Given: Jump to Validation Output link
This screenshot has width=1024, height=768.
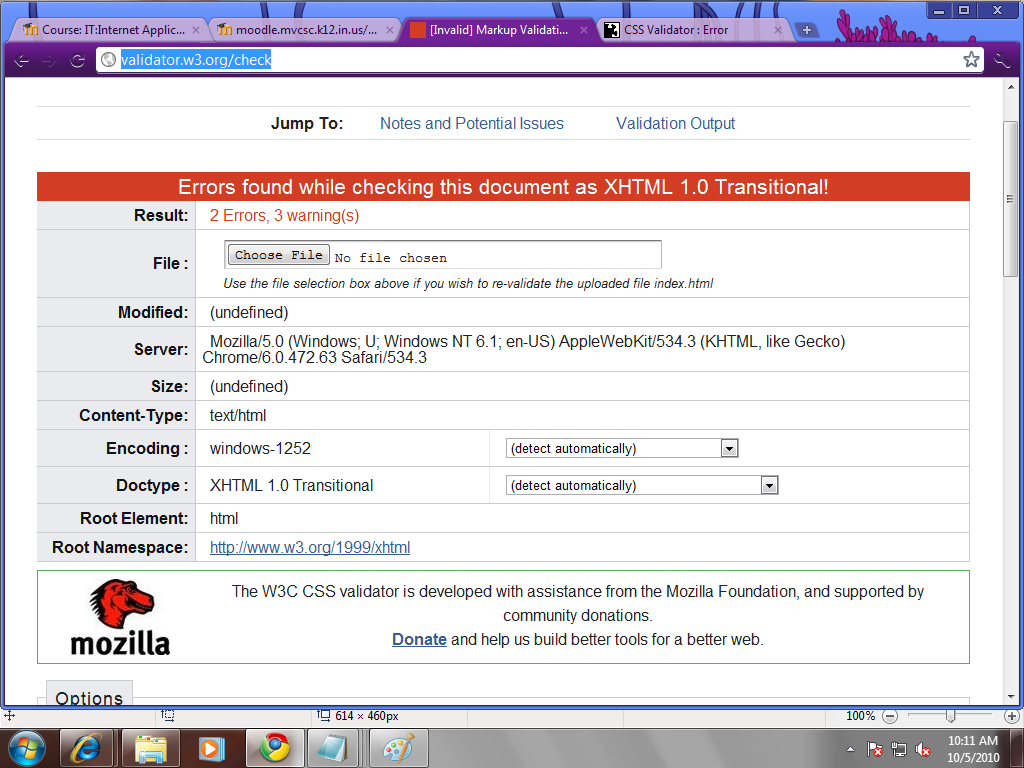Looking at the screenshot, I should click(x=675, y=124).
